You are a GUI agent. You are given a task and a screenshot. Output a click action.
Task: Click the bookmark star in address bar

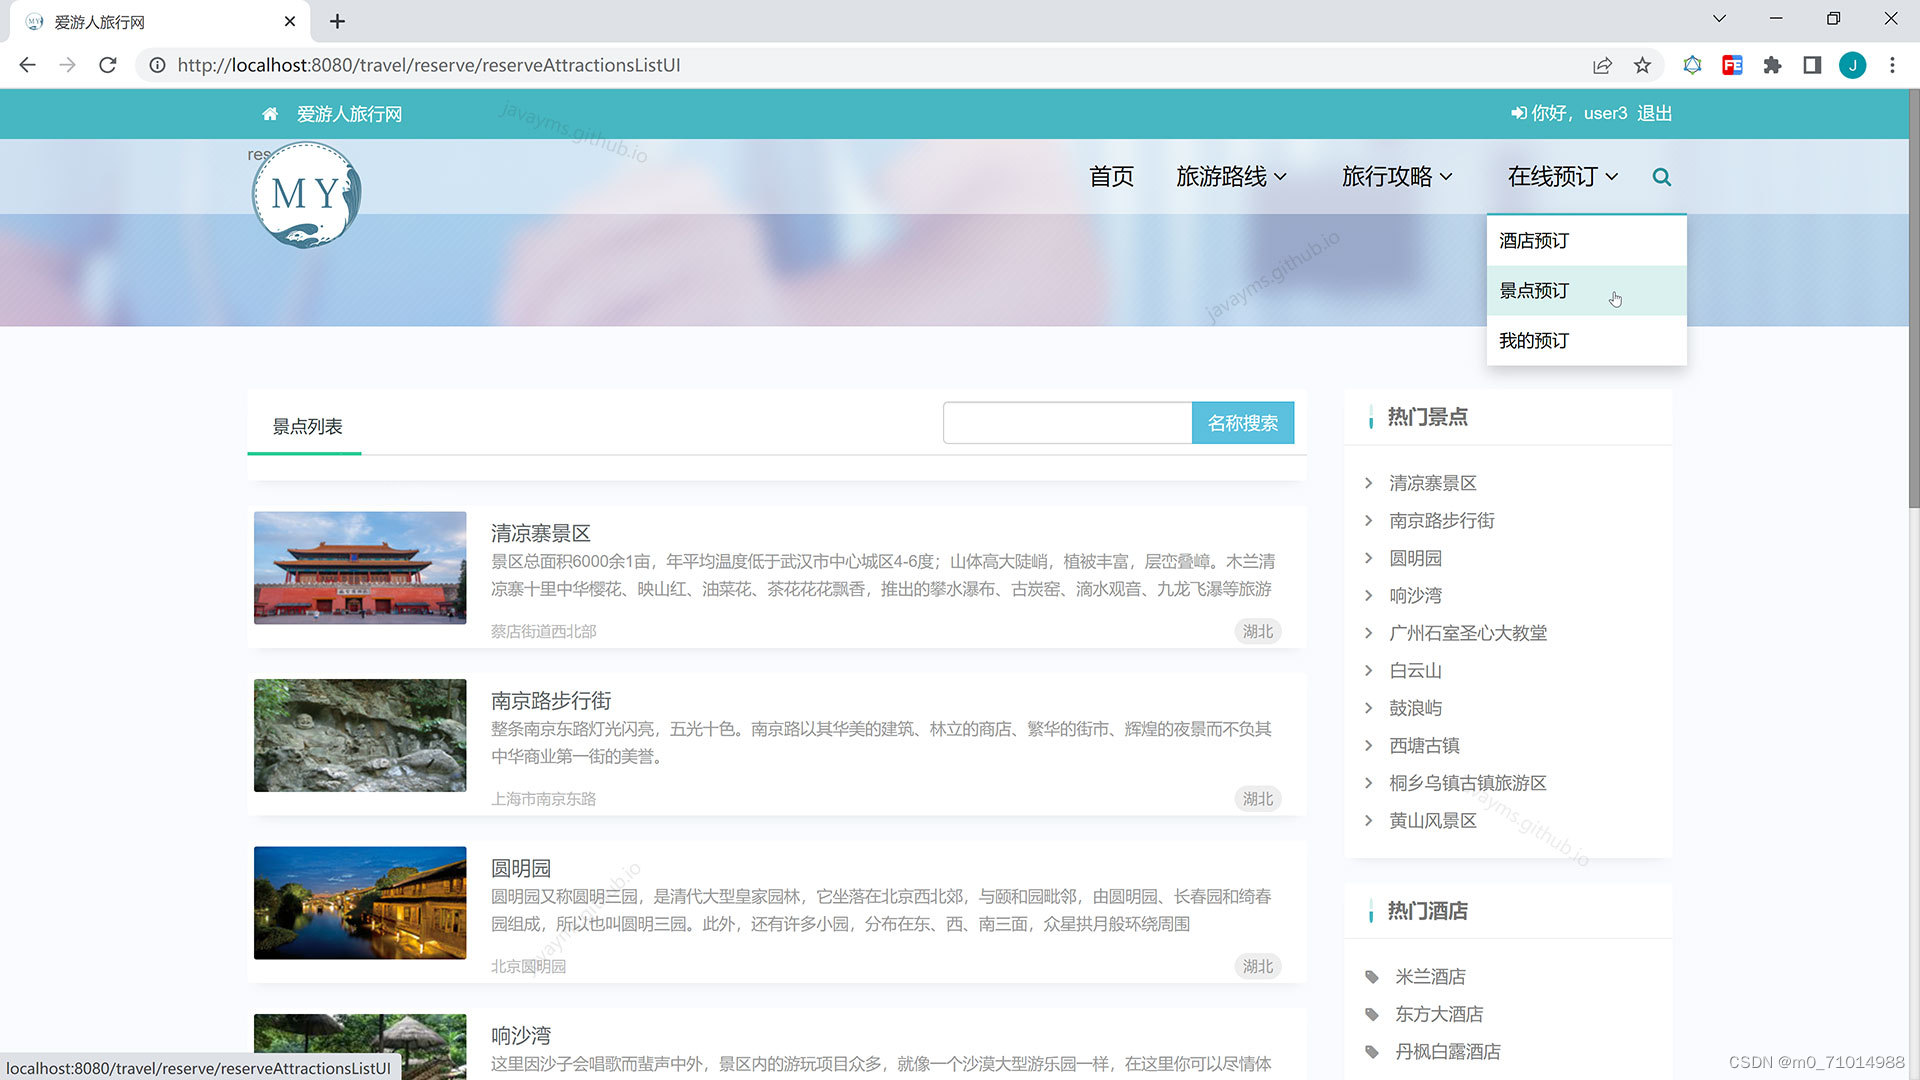tap(1642, 65)
